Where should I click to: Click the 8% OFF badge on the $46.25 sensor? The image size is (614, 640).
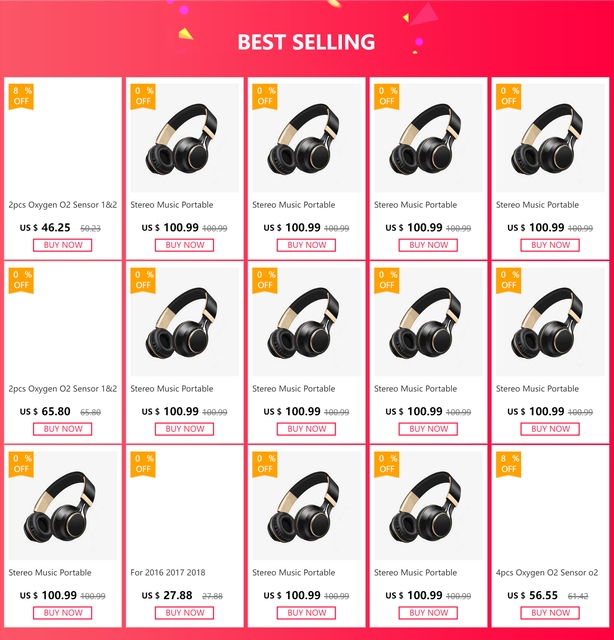(x=21, y=95)
